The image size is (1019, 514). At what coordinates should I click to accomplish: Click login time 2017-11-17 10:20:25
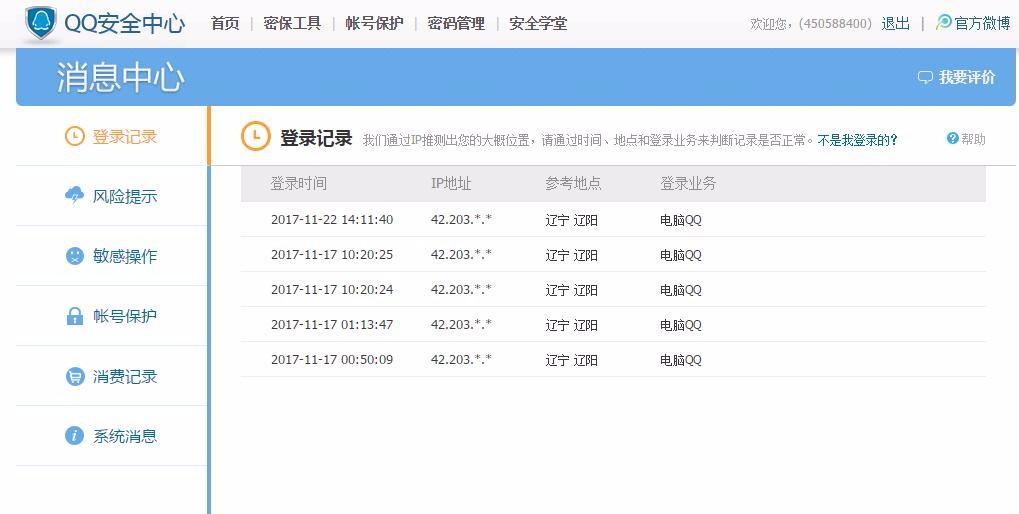332,255
